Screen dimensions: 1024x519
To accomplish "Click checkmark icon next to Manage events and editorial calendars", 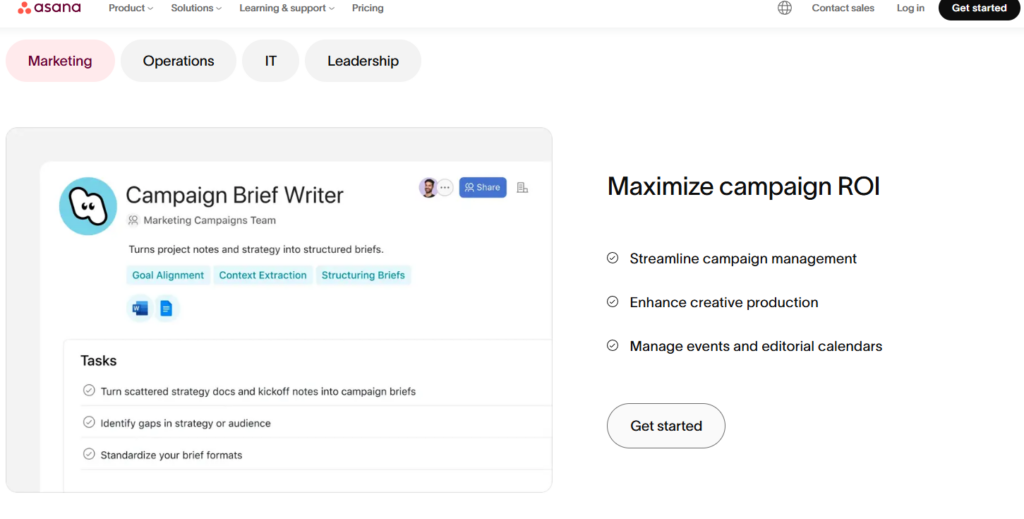I will 613,346.
